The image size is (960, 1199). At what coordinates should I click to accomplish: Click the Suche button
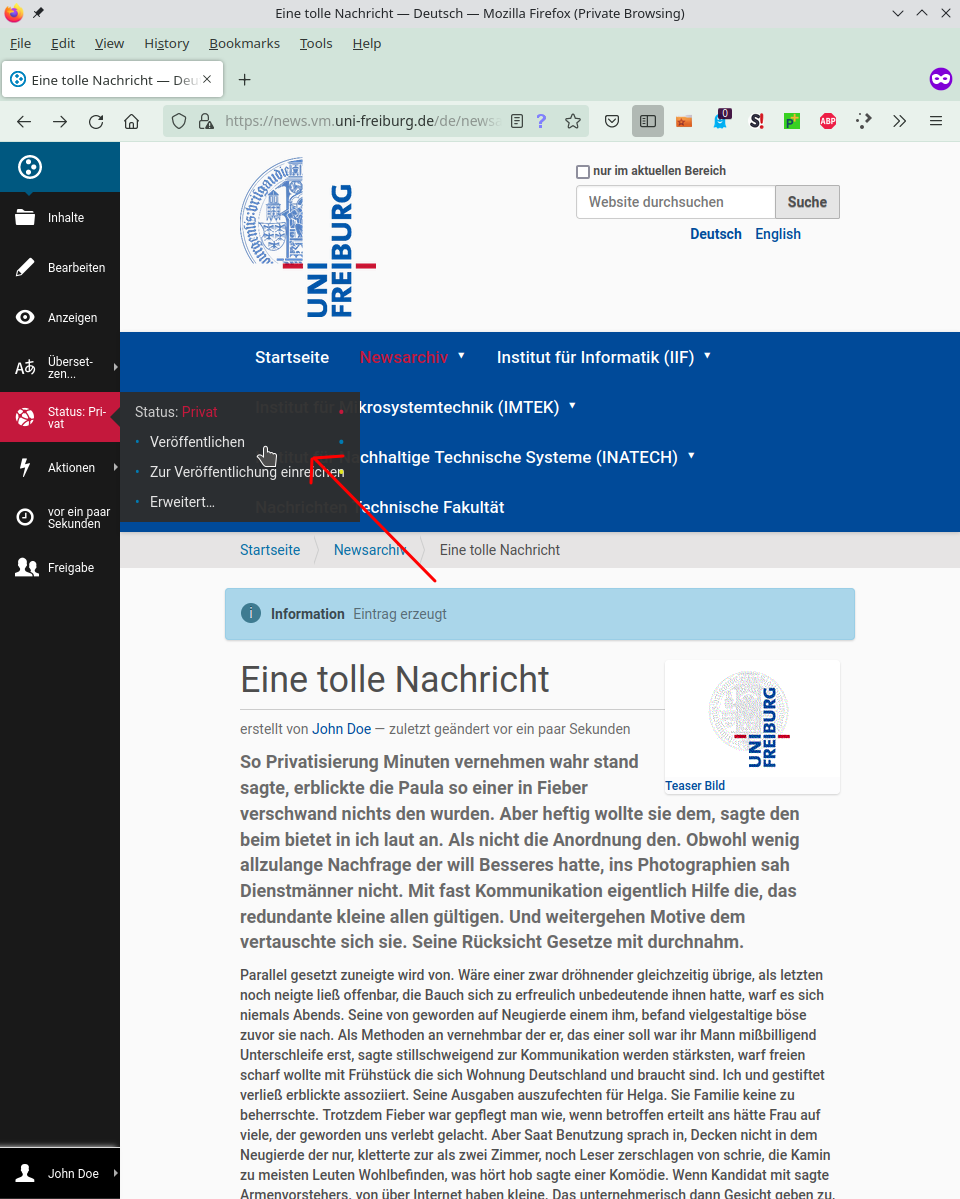[x=807, y=202]
